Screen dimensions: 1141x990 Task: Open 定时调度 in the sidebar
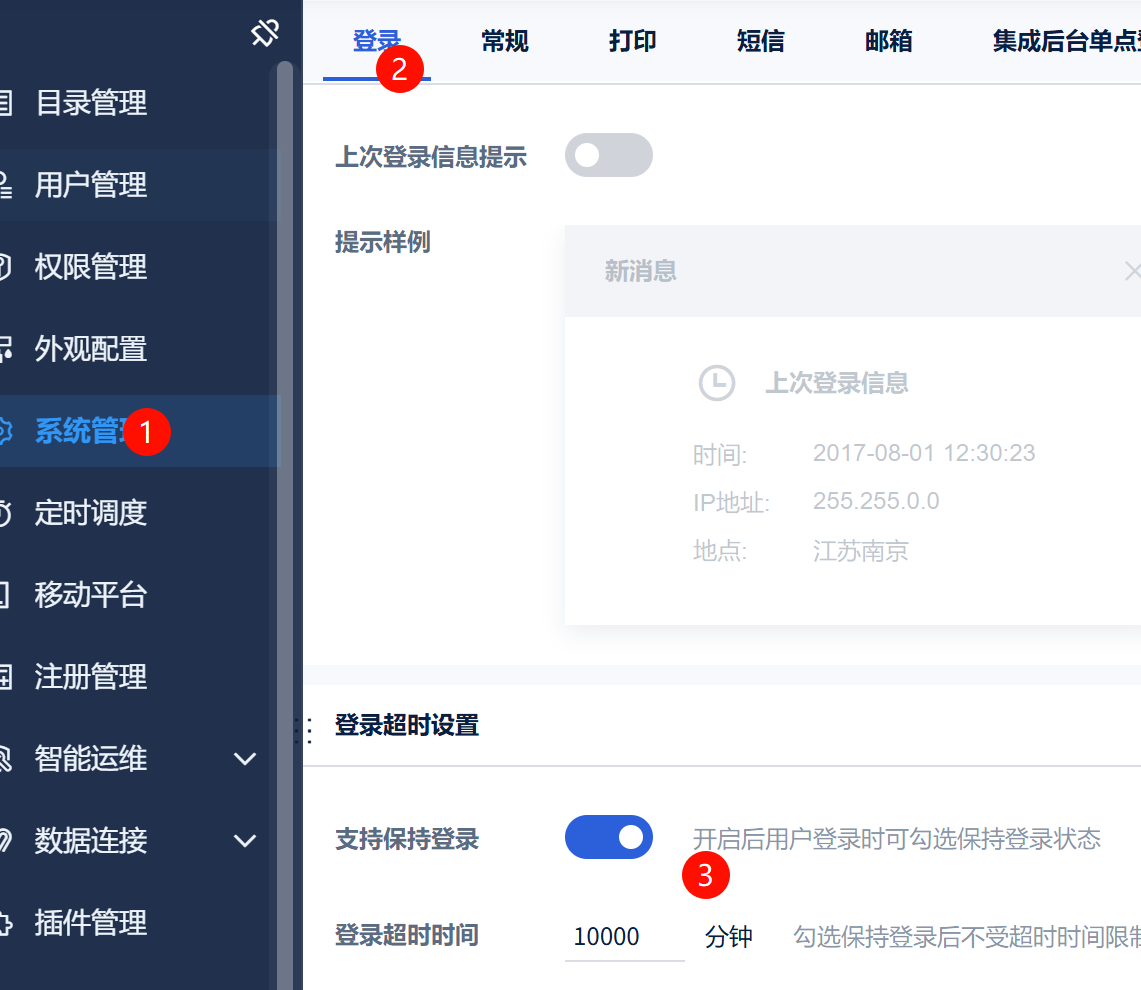pyautogui.click(x=91, y=513)
